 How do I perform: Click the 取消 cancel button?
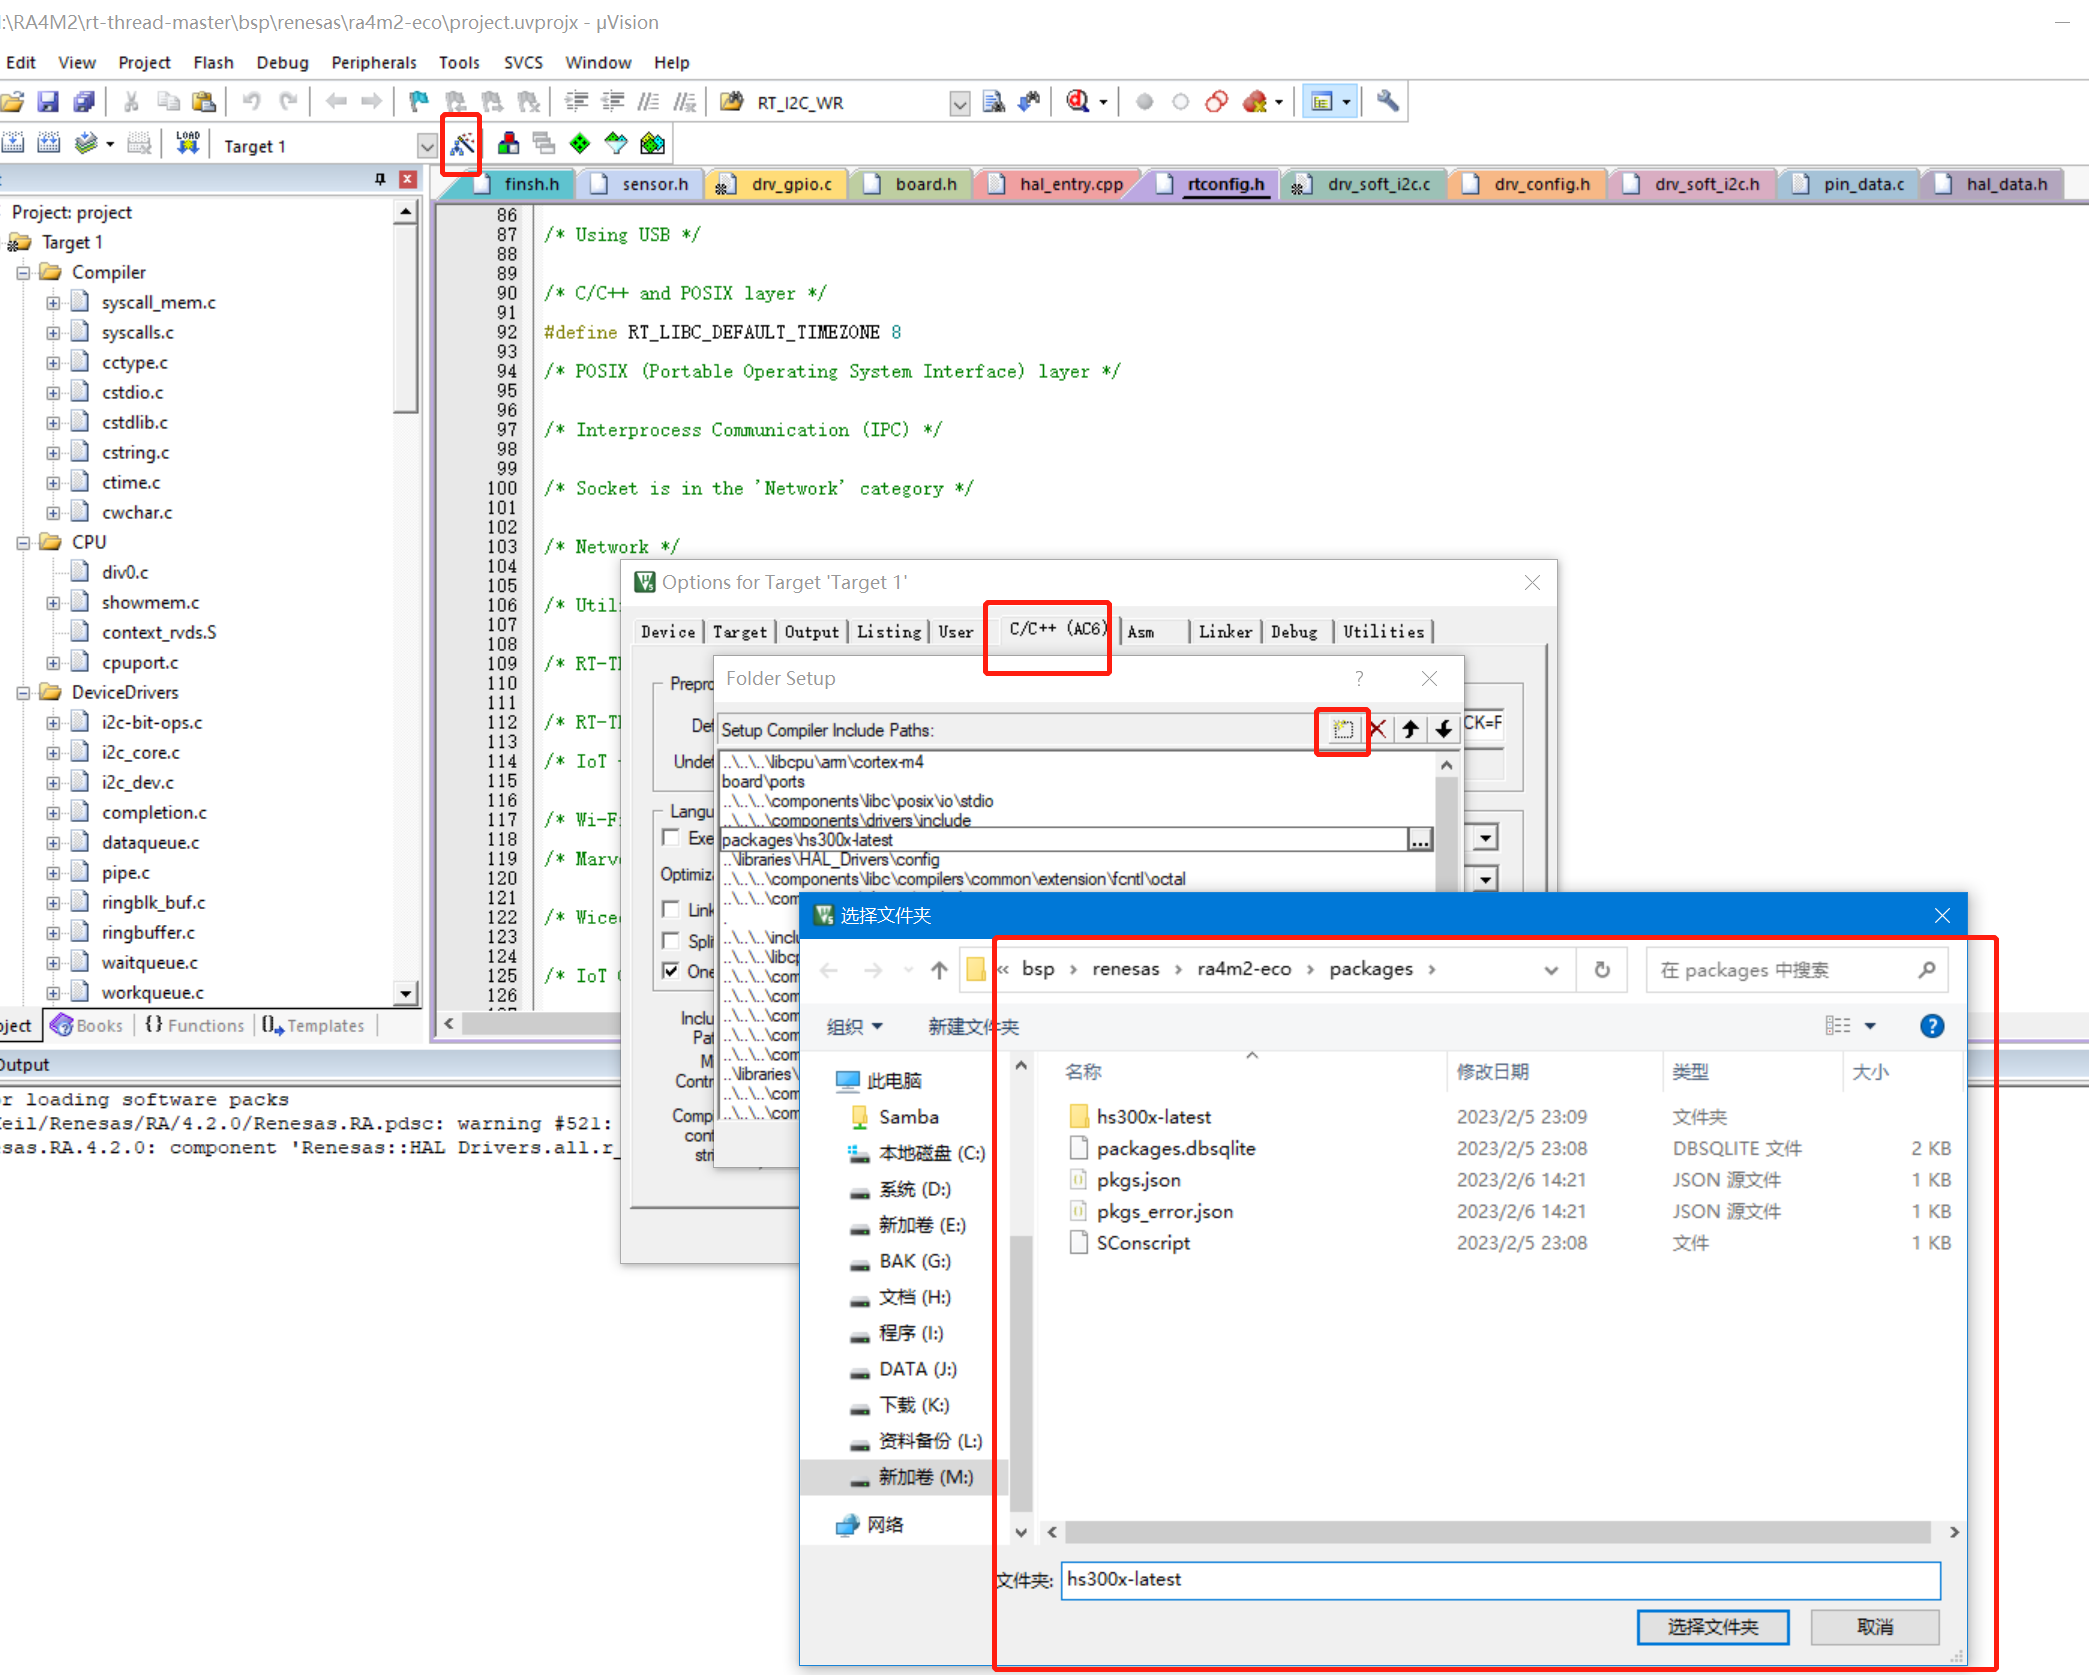pos(1875,1627)
